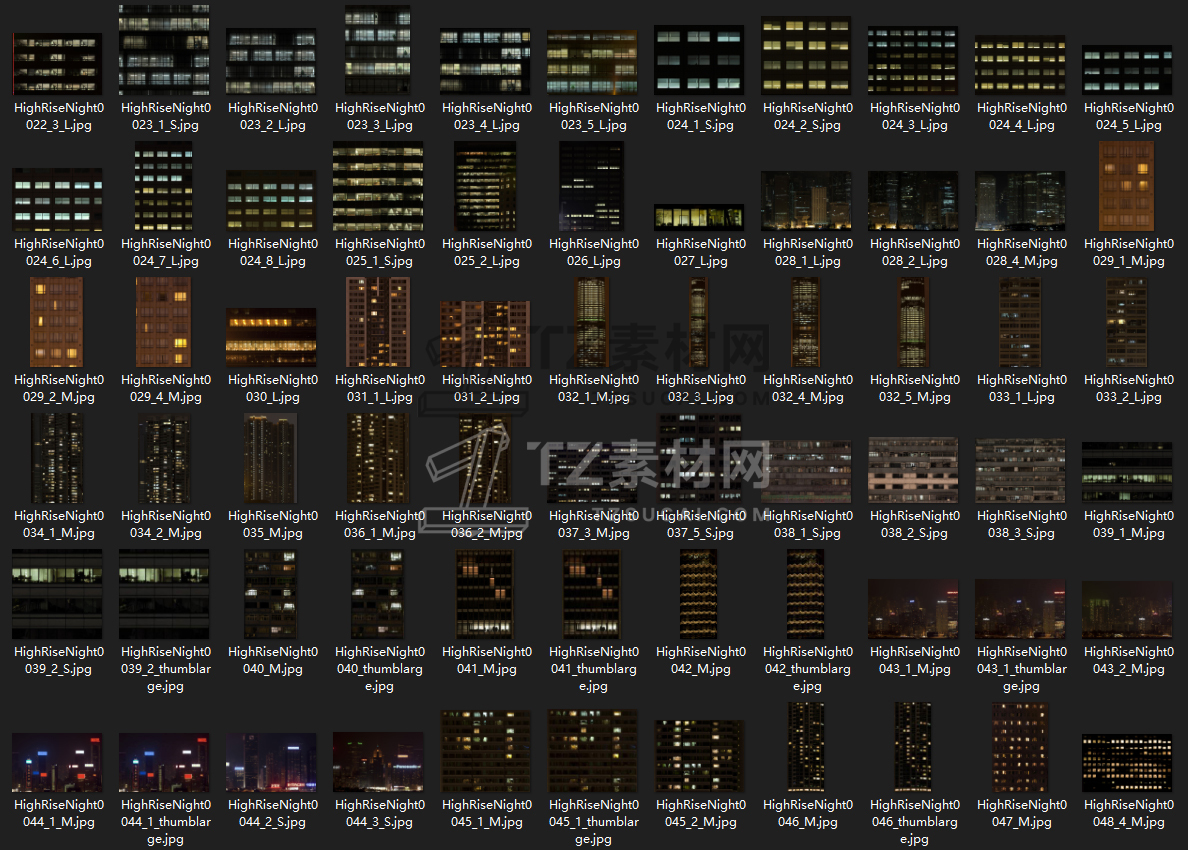Image resolution: width=1188 pixels, height=850 pixels.
Task: Select thumbnail HighRiseNight0038_1_S.jpg
Action: tap(806, 470)
